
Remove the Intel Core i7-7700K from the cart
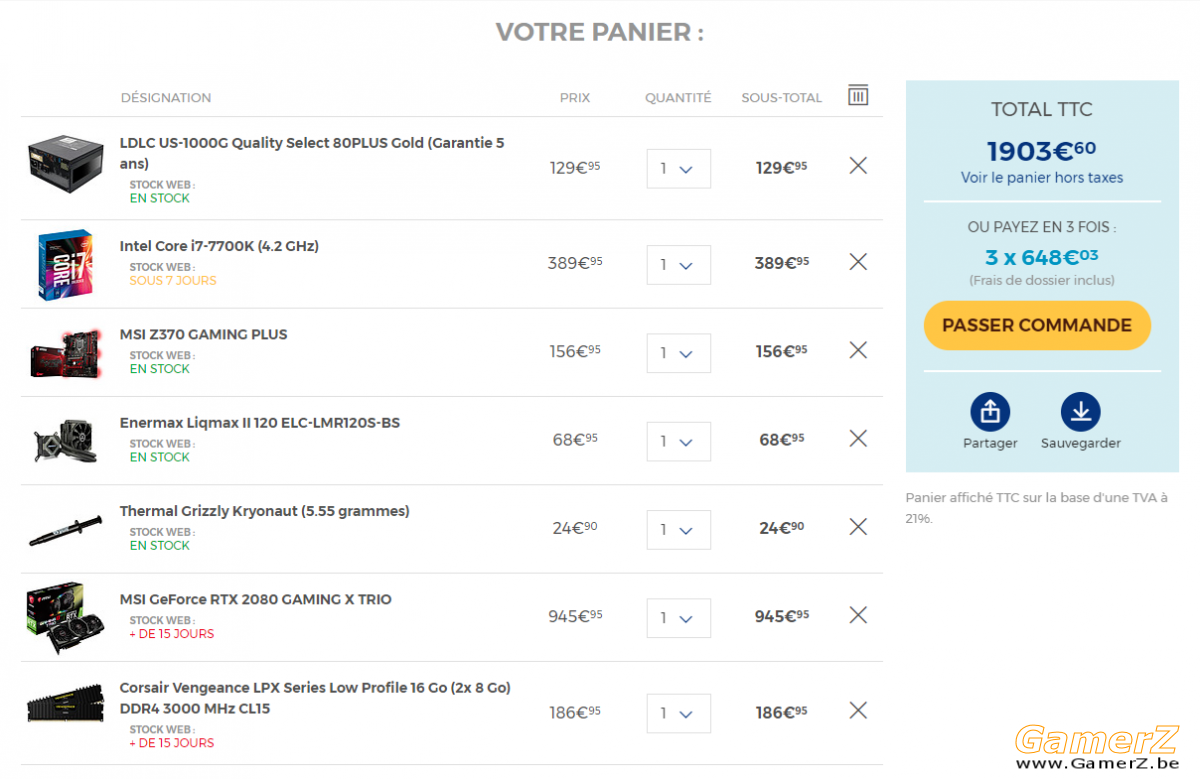(x=858, y=262)
